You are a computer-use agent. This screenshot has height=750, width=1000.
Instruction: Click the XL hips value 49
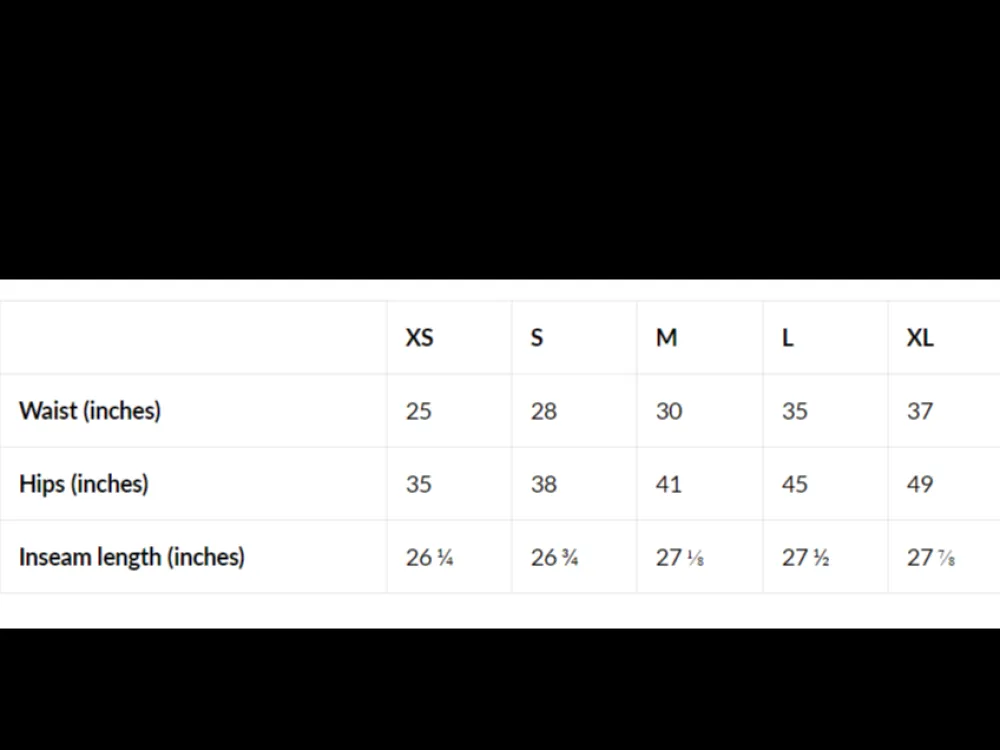[920, 485]
